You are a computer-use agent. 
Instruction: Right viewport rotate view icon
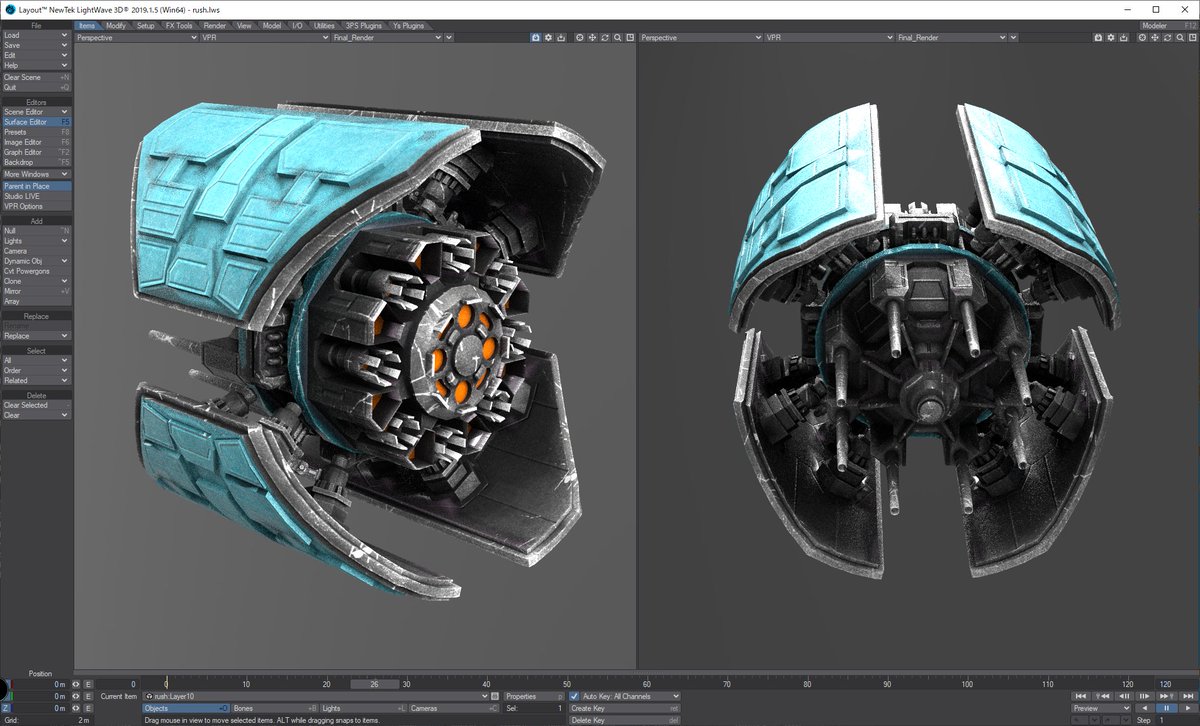tap(1167, 37)
